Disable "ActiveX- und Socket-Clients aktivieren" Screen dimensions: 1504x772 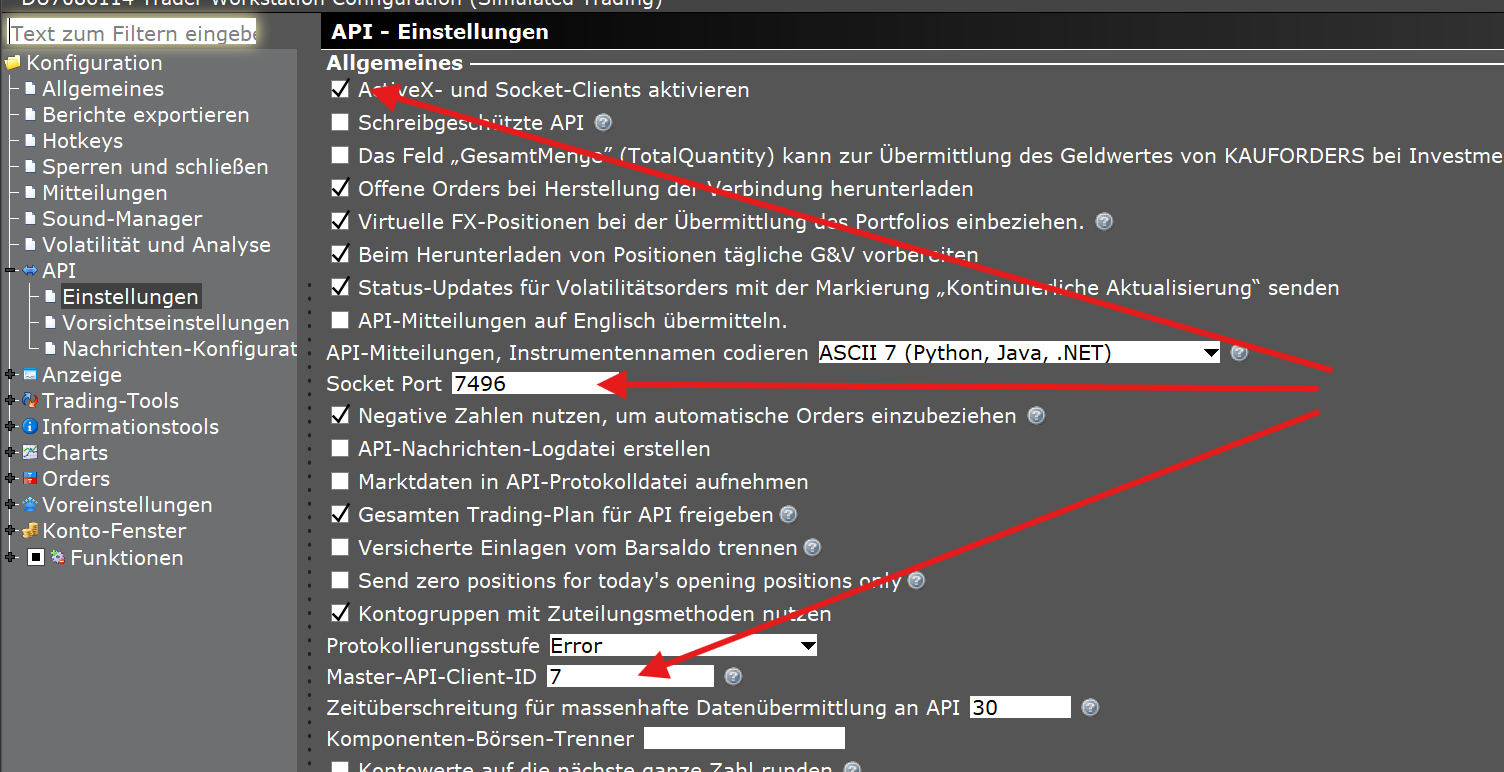click(x=340, y=89)
